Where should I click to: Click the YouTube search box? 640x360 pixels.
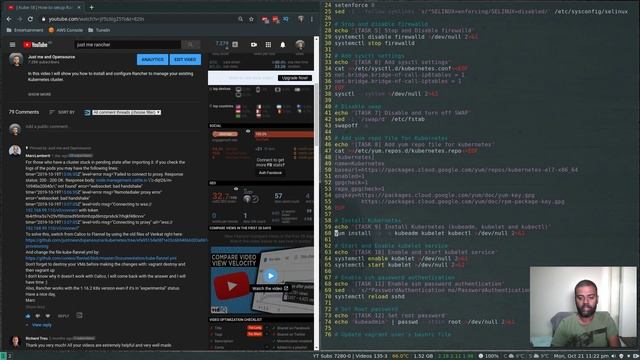[127, 44]
